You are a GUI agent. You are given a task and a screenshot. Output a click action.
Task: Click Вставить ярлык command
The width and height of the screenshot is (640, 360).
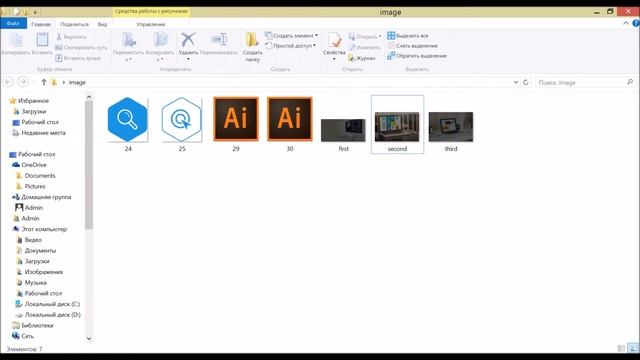78,58
